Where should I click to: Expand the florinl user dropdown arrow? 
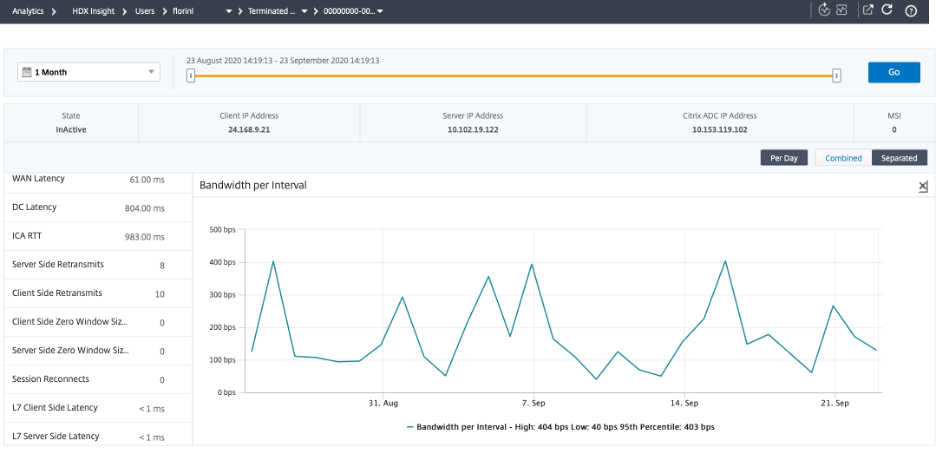click(x=229, y=10)
